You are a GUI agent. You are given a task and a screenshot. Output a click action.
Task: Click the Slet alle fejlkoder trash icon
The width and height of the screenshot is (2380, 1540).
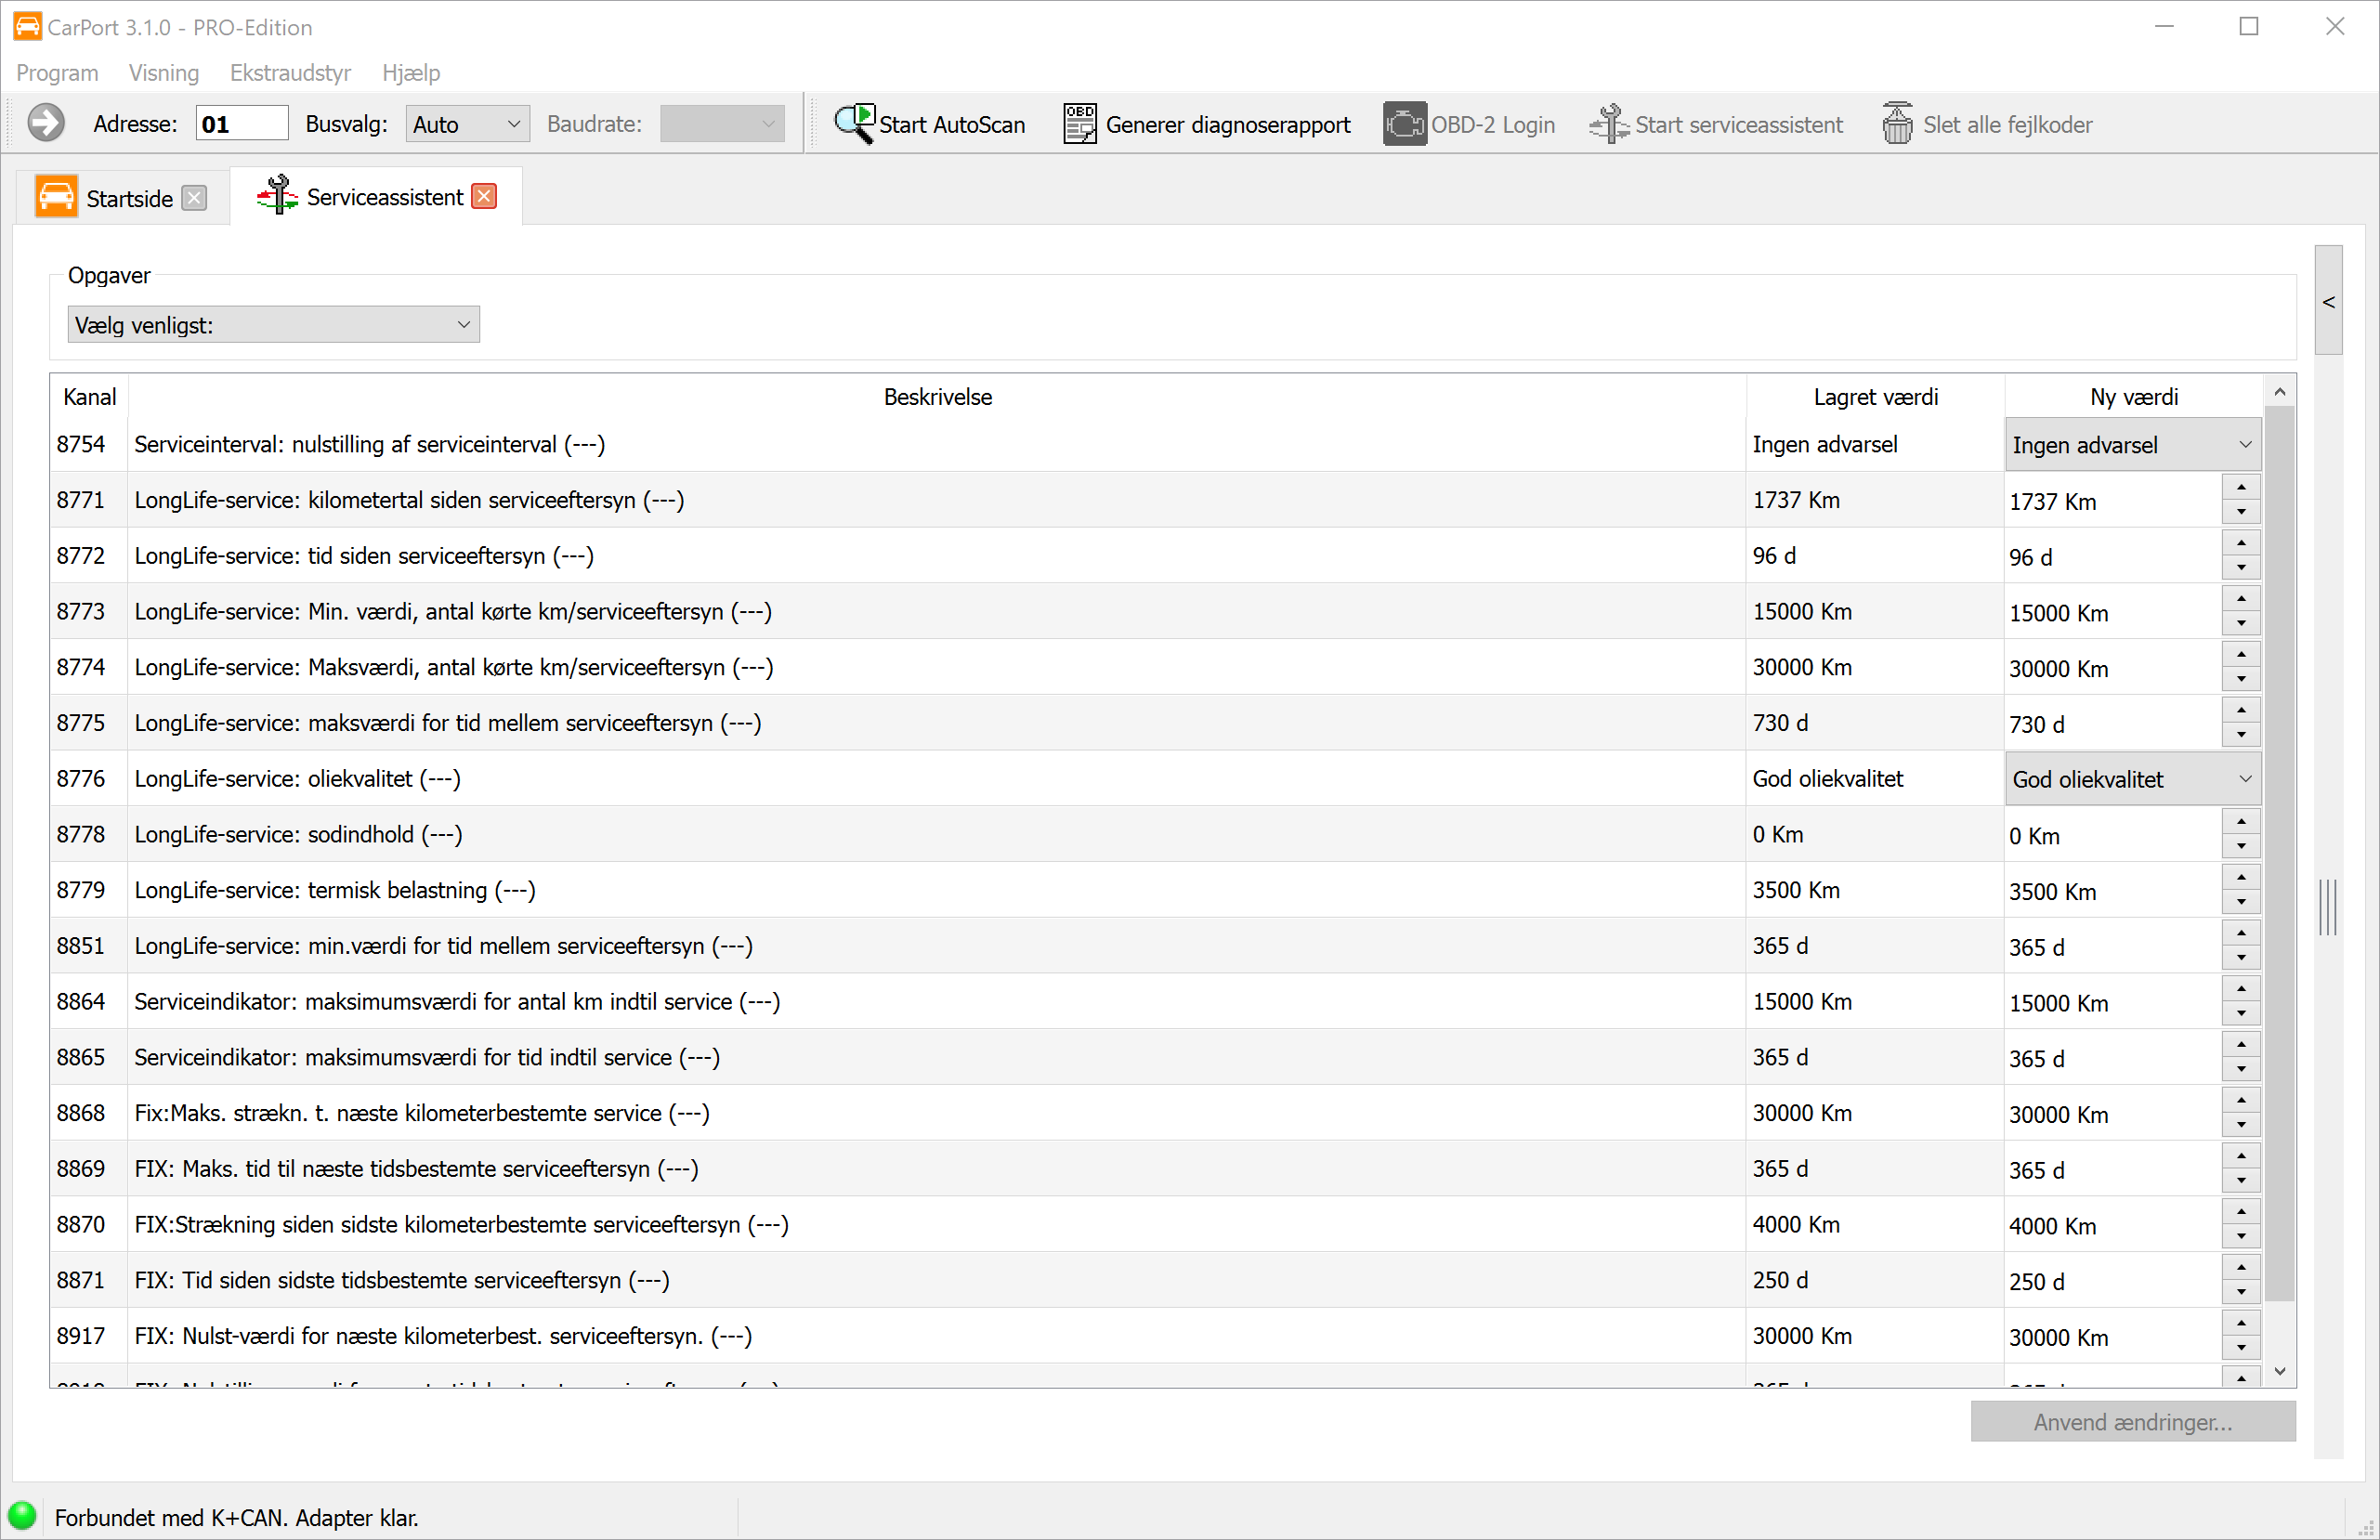[x=1896, y=124]
